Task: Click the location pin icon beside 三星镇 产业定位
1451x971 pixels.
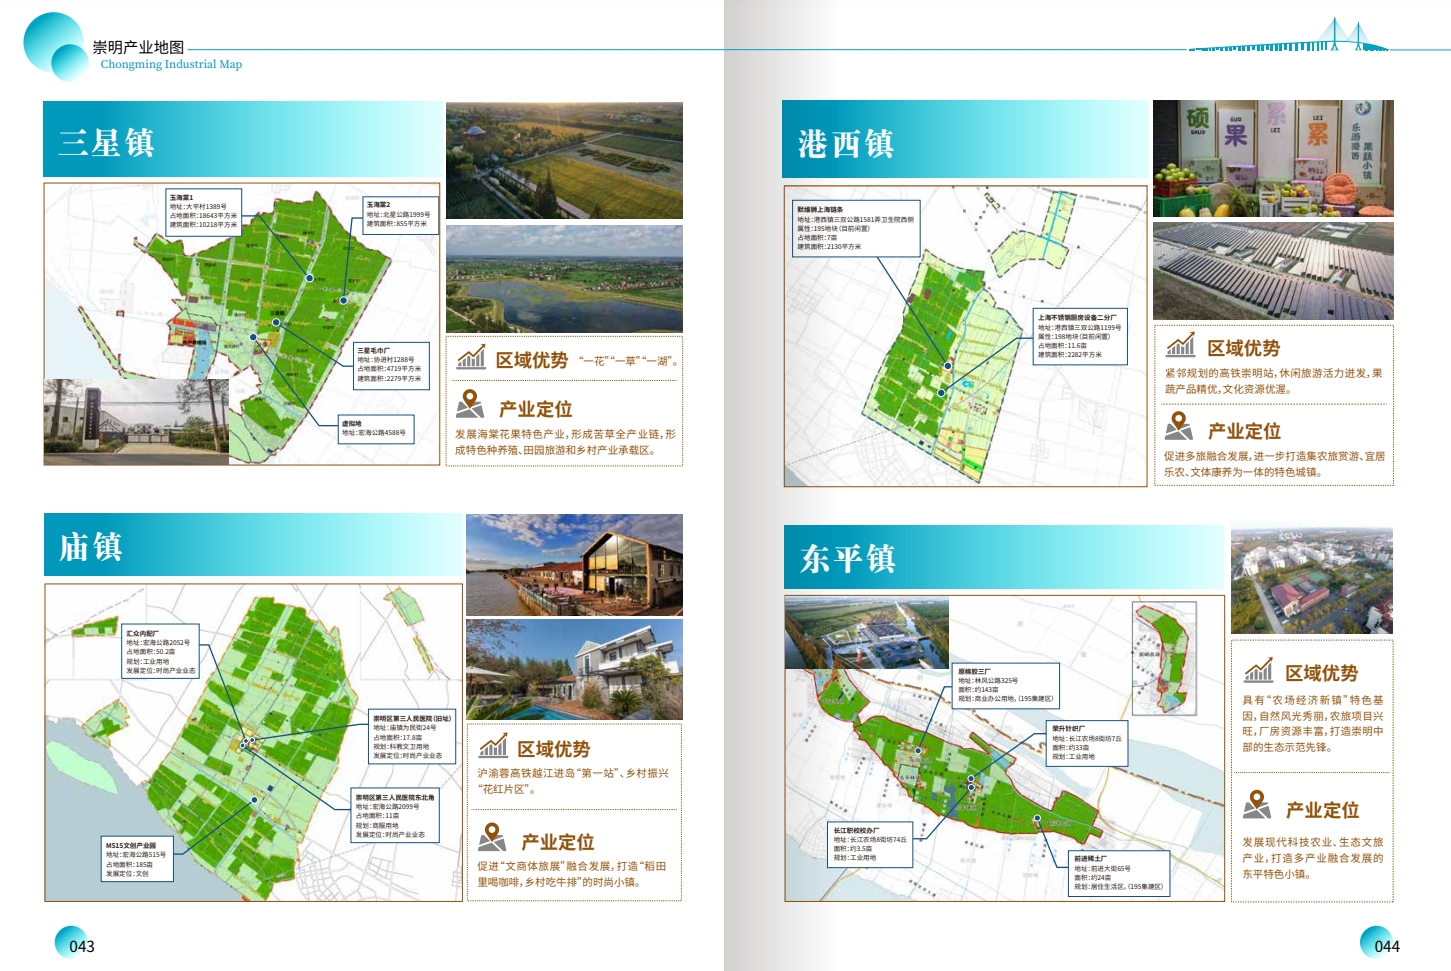Action: (x=470, y=404)
